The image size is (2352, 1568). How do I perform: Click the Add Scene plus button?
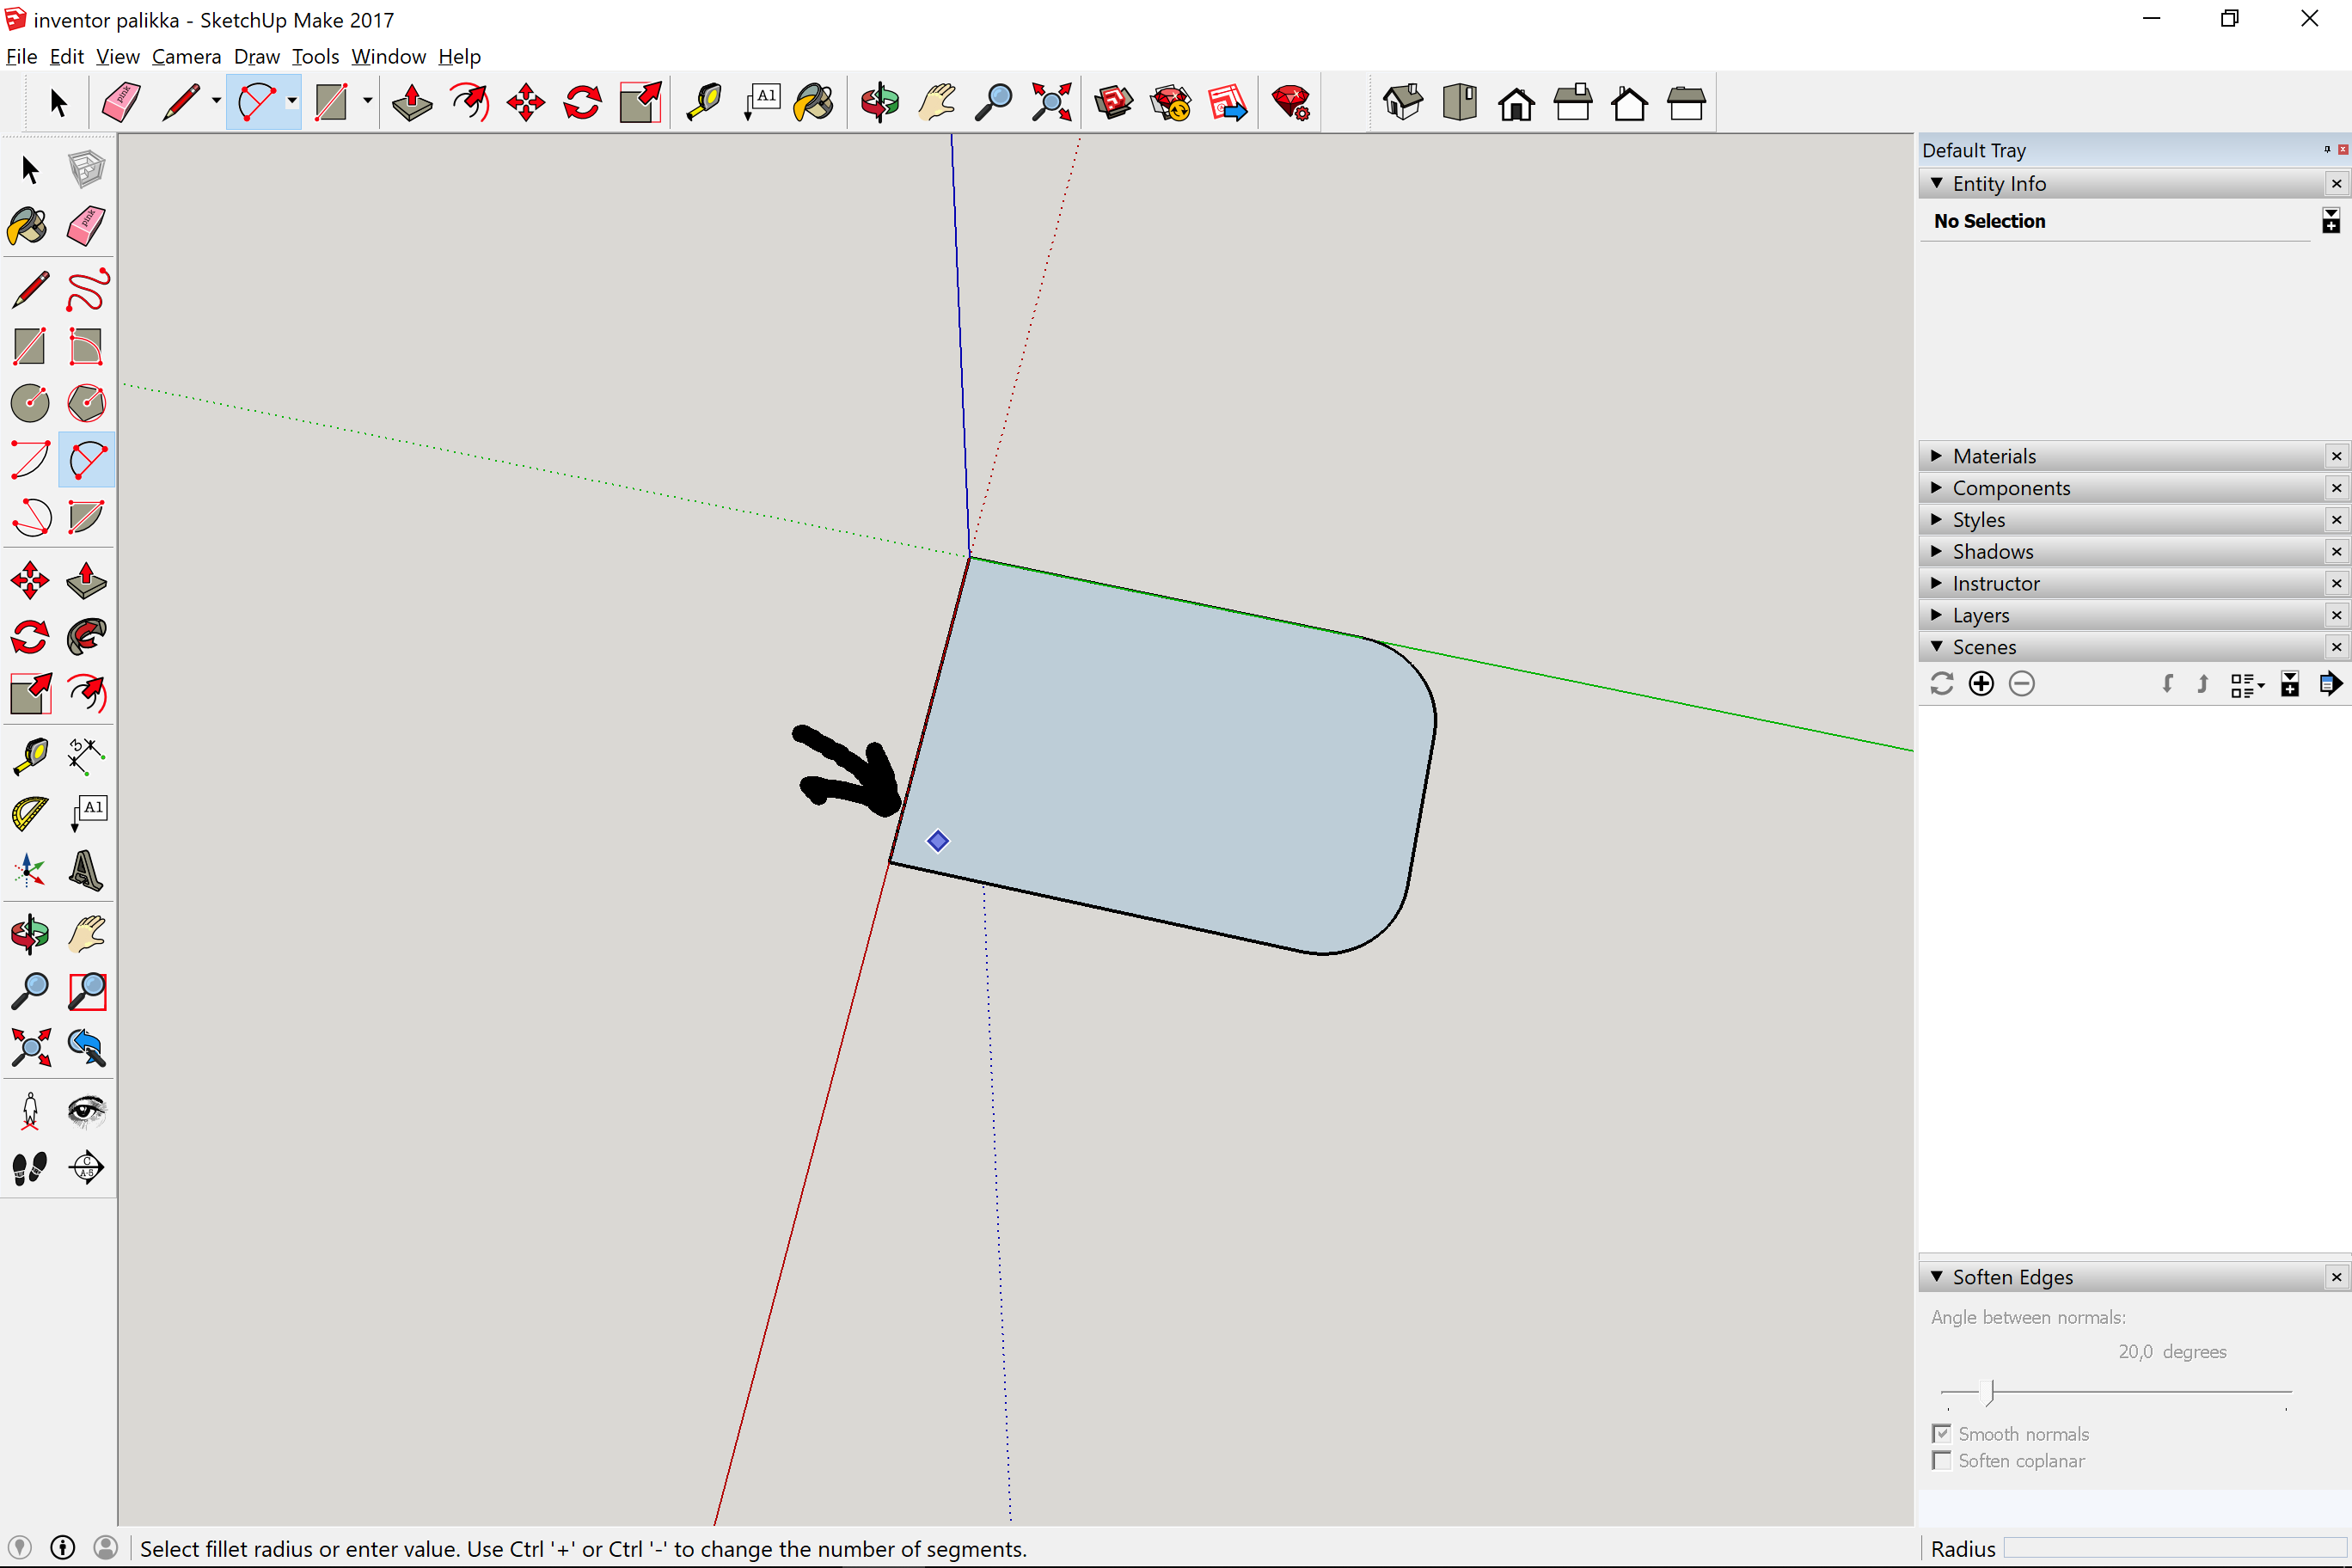pyautogui.click(x=1981, y=684)
